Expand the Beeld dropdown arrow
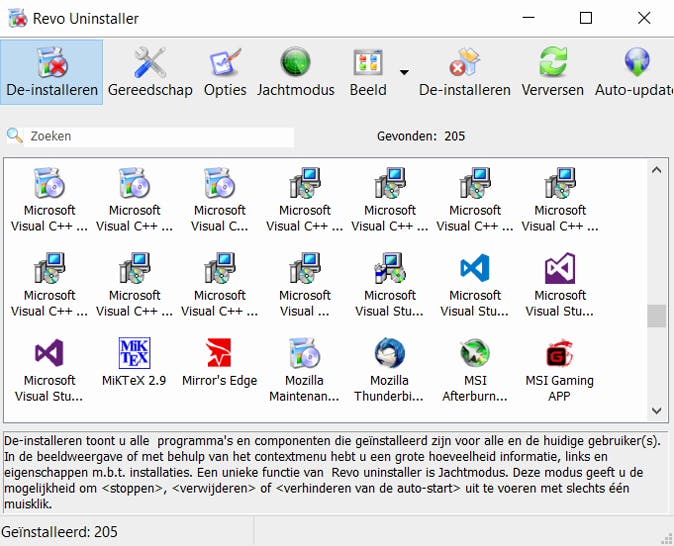 [404, 72]
